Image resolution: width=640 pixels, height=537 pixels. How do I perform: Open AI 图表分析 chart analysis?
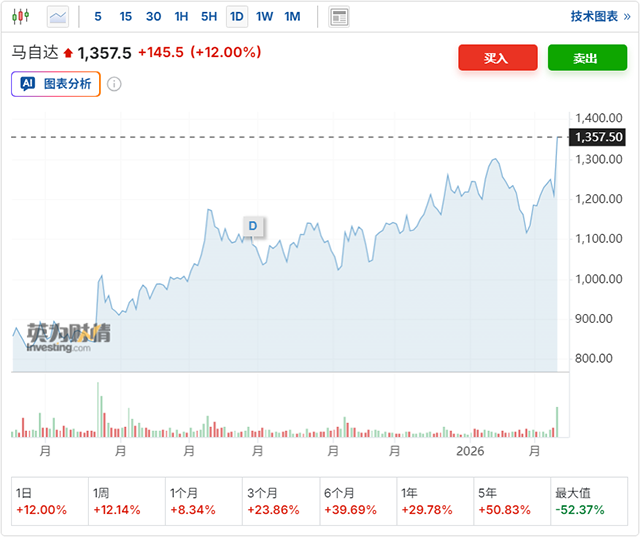coord(56,84)
